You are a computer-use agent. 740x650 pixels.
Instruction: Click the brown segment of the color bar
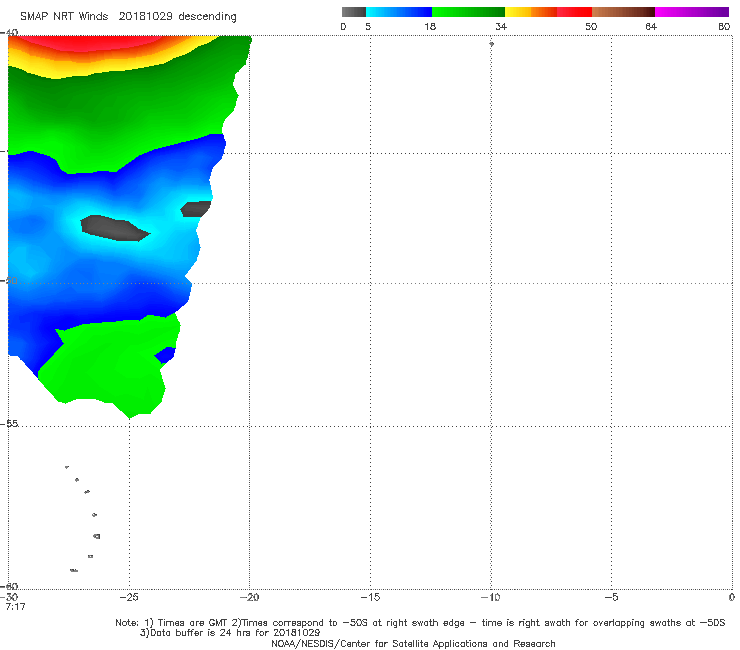pyautogui.click(x=623, y=12)
